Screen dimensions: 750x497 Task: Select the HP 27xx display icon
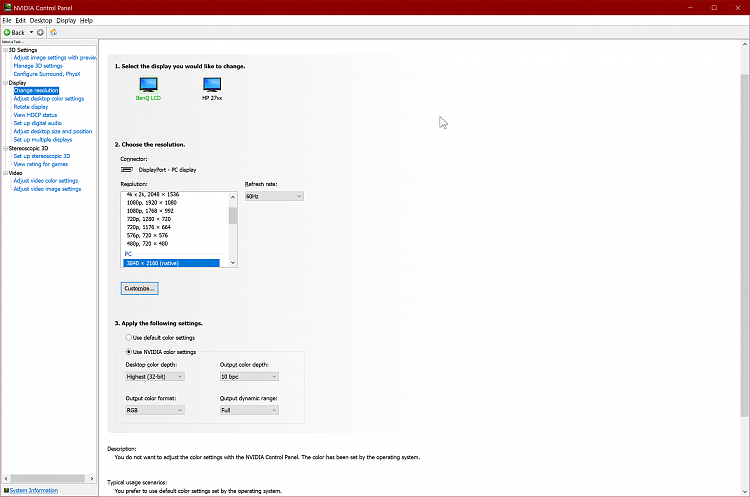click(212, 84)
